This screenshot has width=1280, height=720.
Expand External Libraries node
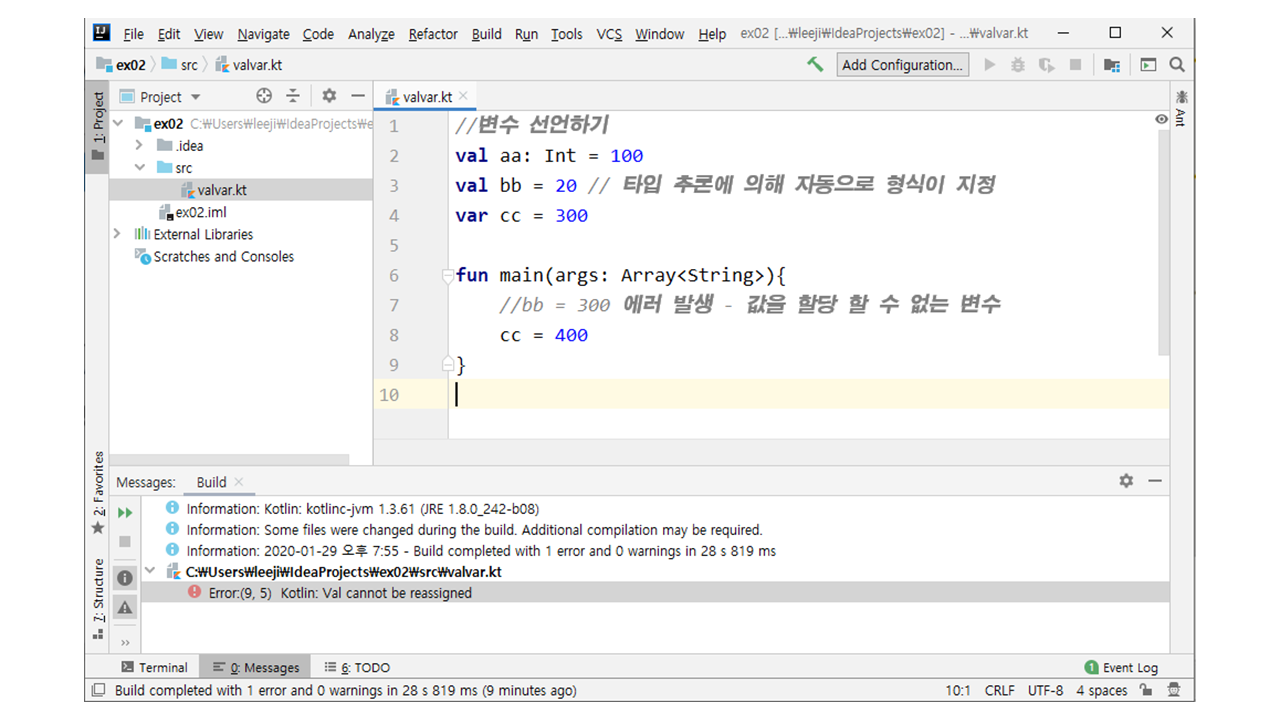118,234
